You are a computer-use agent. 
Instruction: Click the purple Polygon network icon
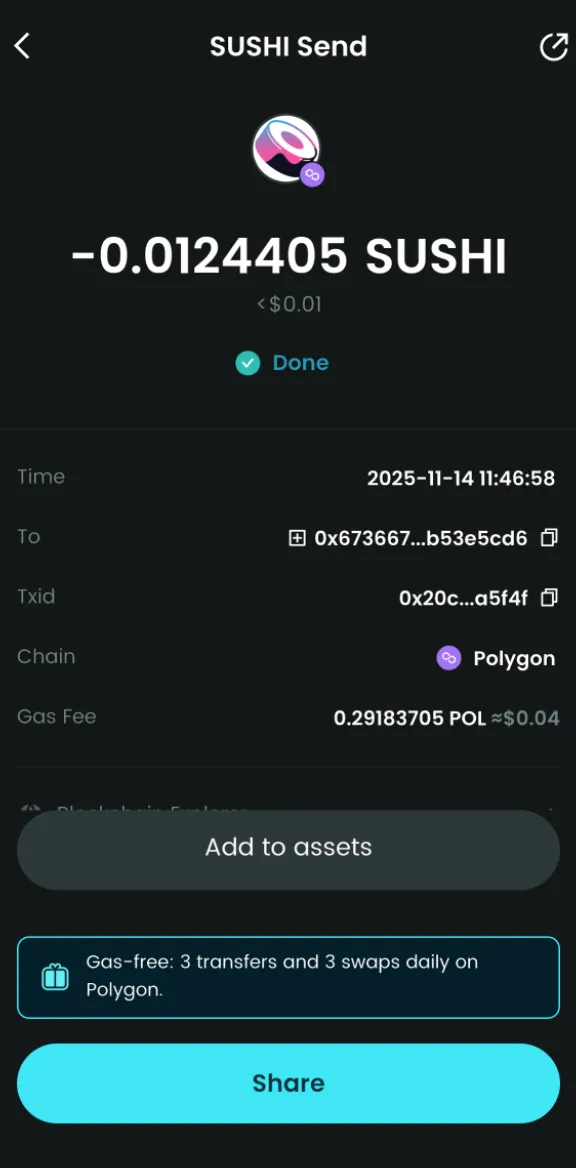(x=448, y=658)
